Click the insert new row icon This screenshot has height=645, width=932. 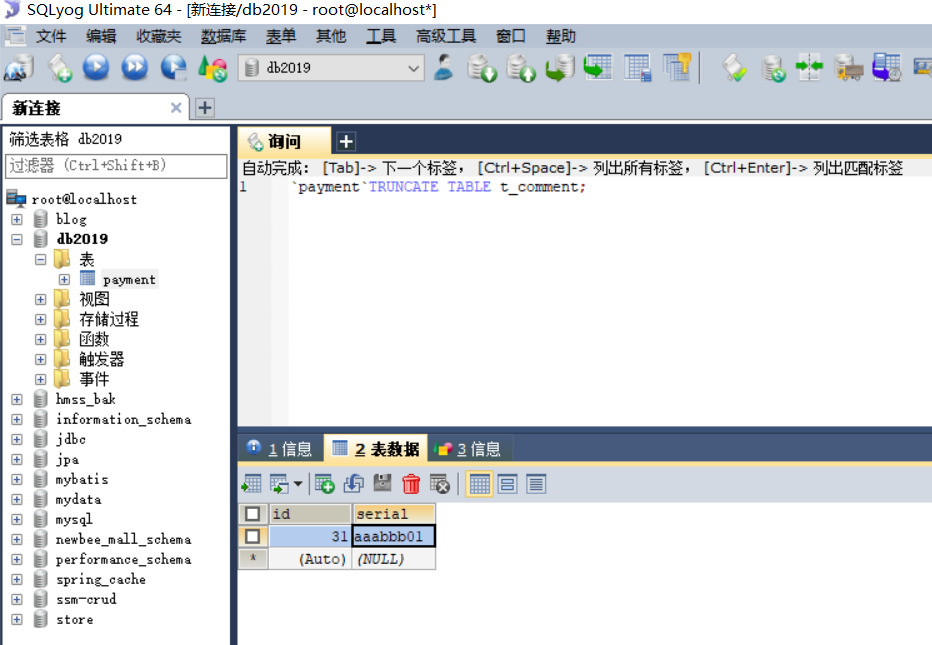tap(325, 484)
